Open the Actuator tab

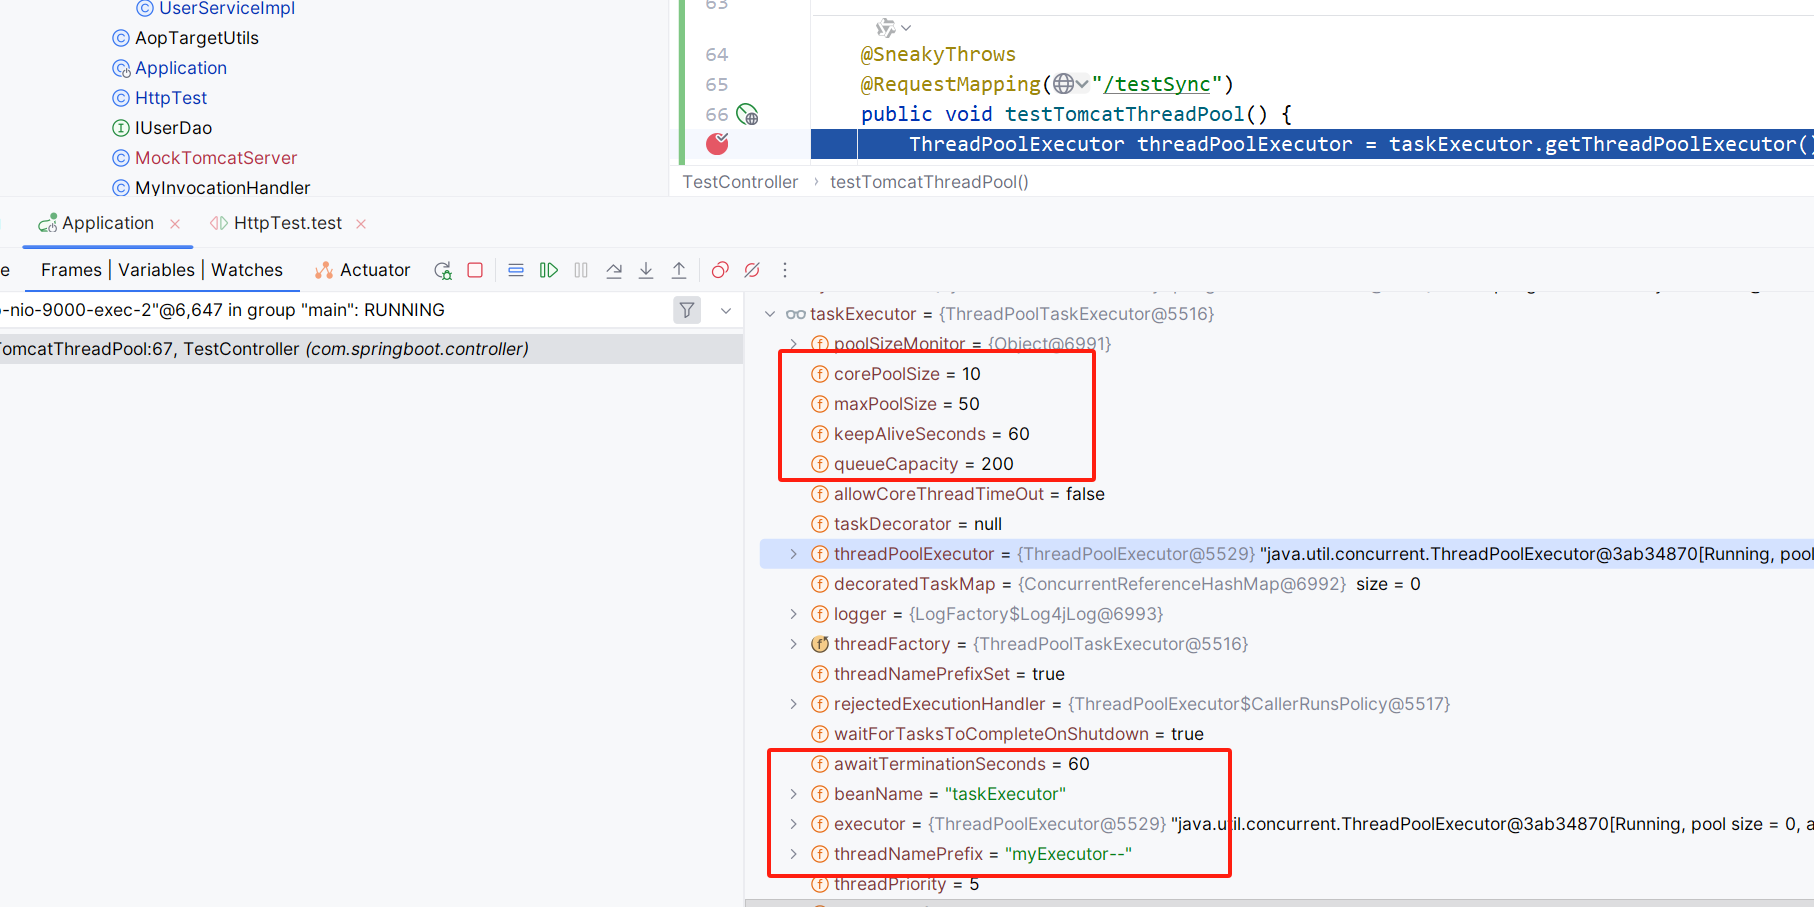[362, 270]
